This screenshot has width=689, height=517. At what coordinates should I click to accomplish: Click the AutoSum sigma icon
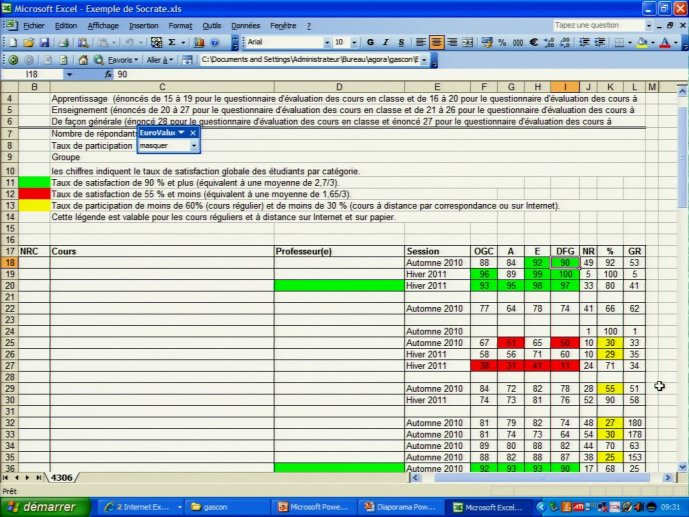click(x=172, y=43)
